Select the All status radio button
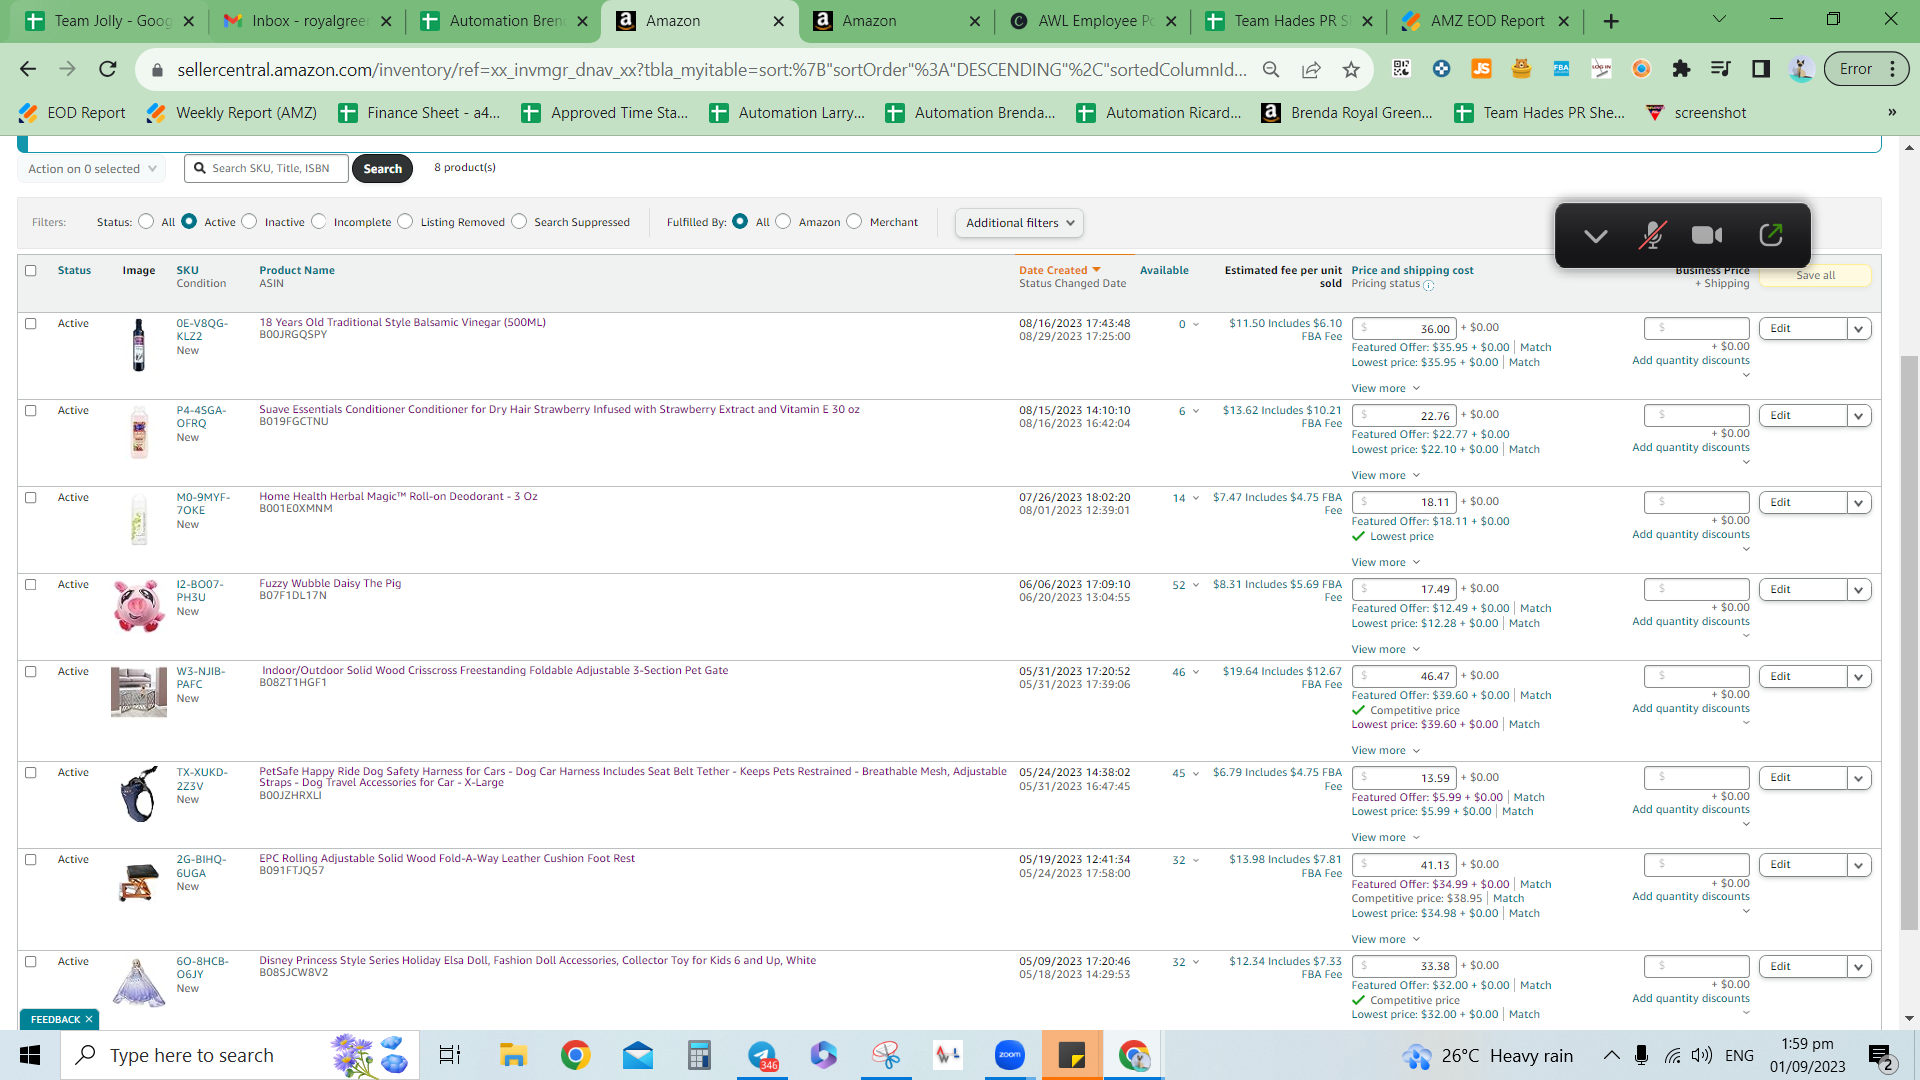Image resolution: width=1920 pixels, height=1080 pixels. [146, 222]
